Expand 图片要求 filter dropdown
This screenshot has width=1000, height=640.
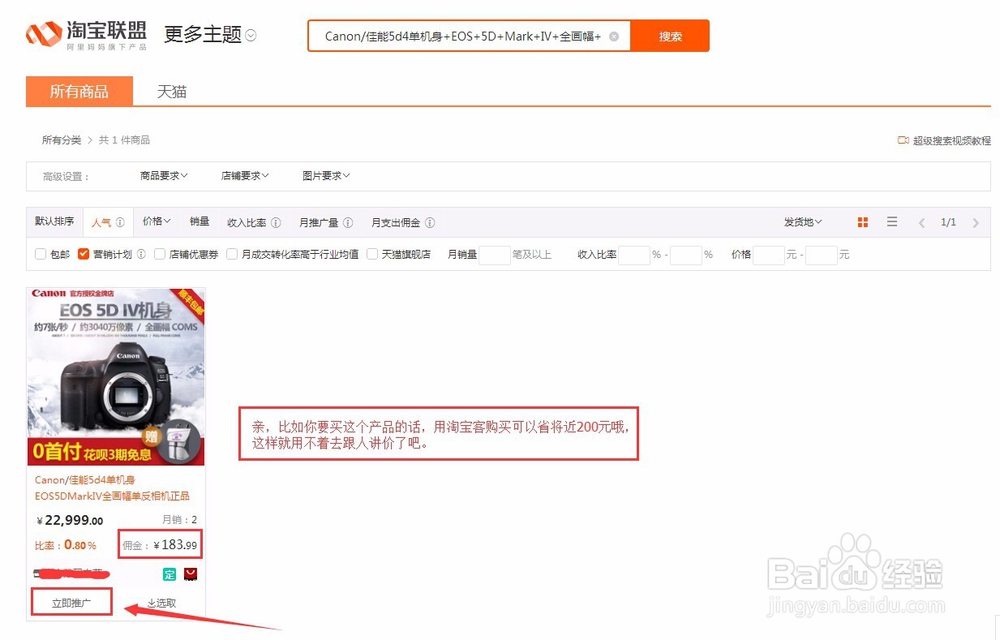[326, 175]
